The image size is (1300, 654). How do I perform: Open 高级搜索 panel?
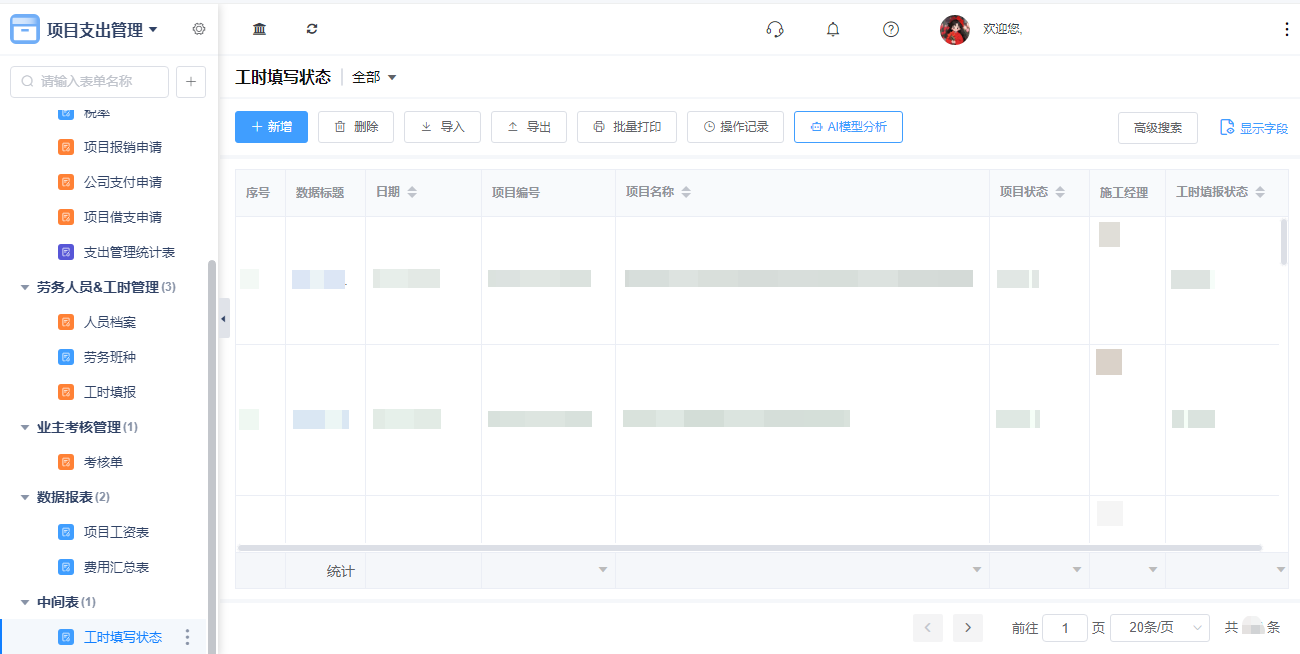point(1158,128)
